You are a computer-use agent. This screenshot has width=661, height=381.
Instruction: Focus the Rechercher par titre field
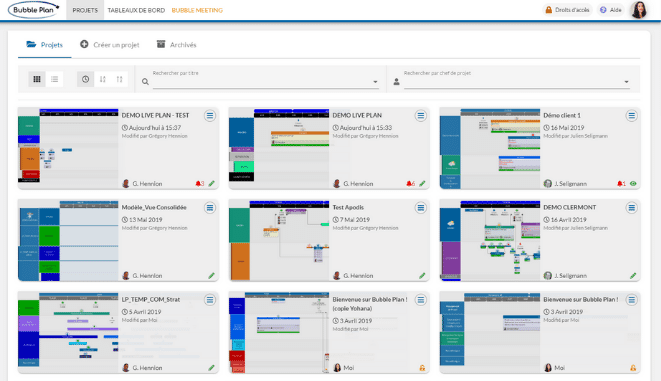266,79
